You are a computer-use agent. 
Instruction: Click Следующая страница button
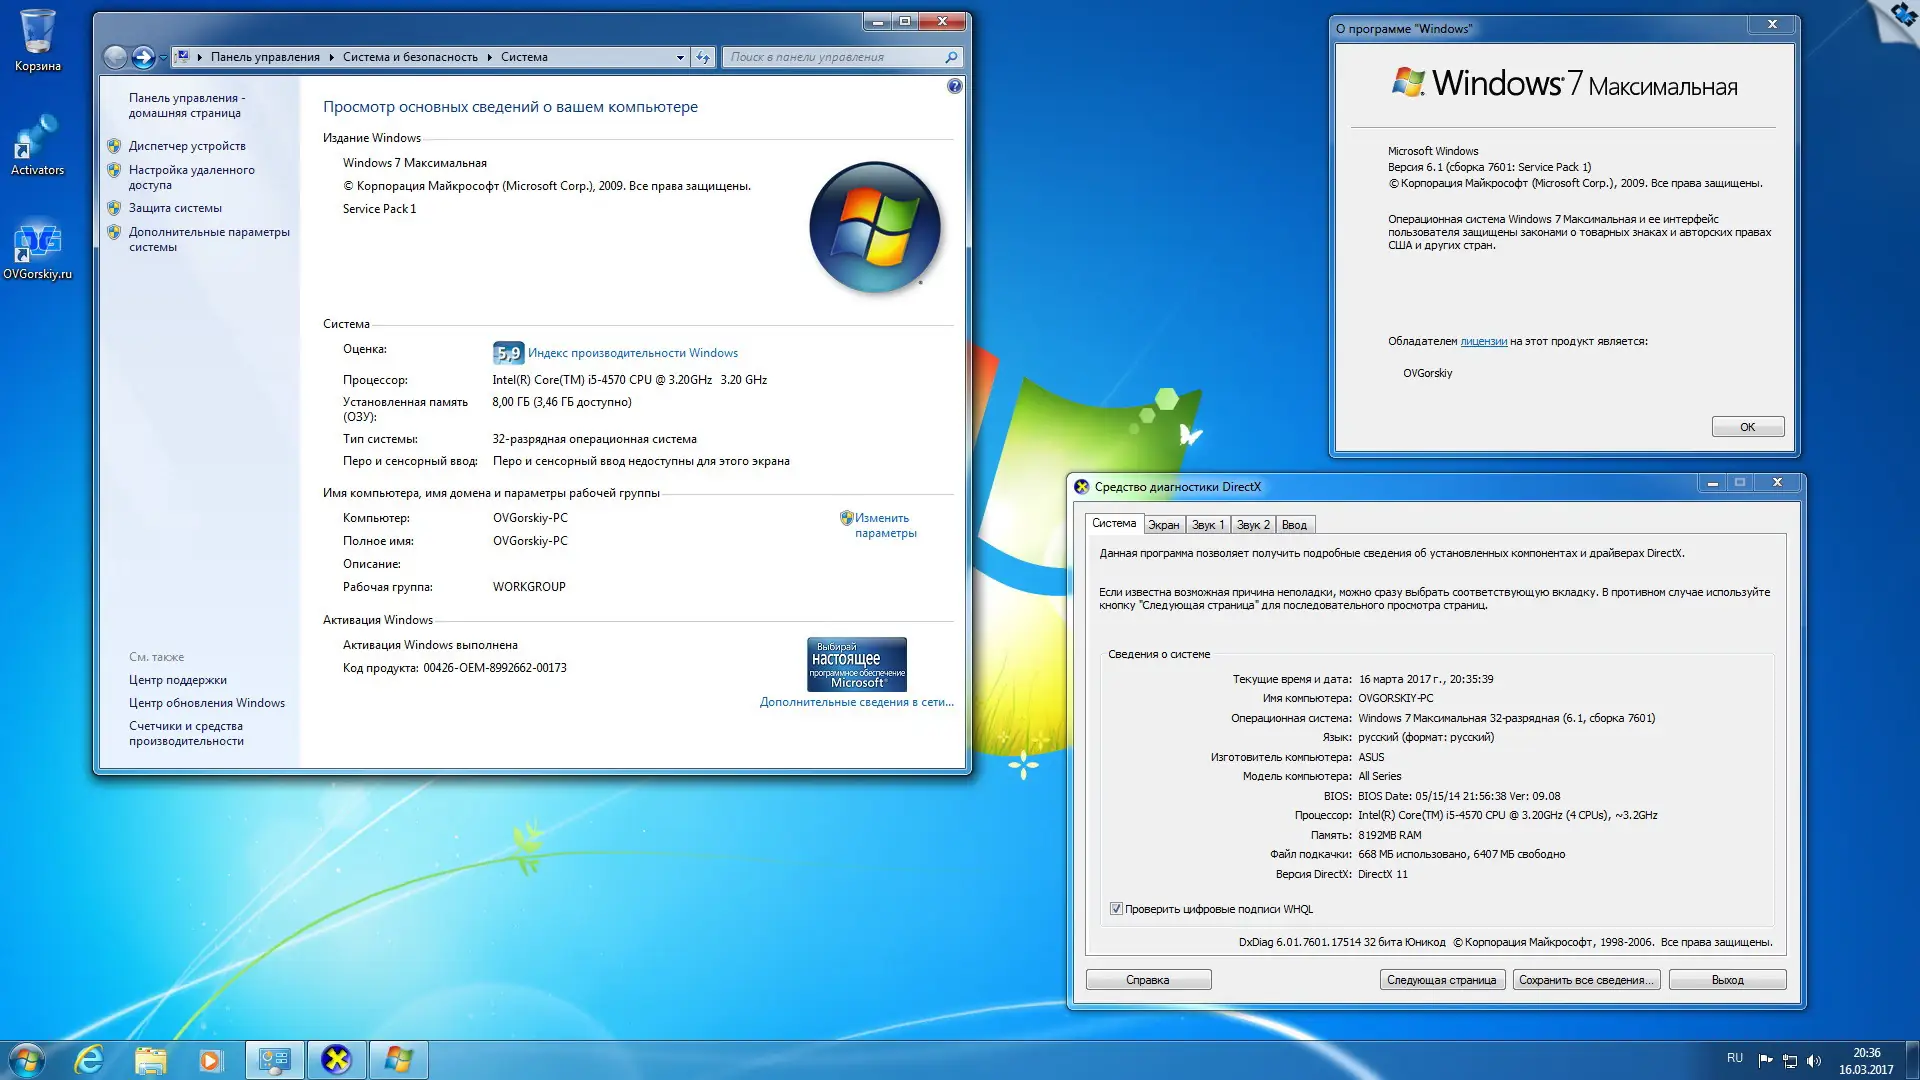pyautogui.click(x=1441, y=980)
